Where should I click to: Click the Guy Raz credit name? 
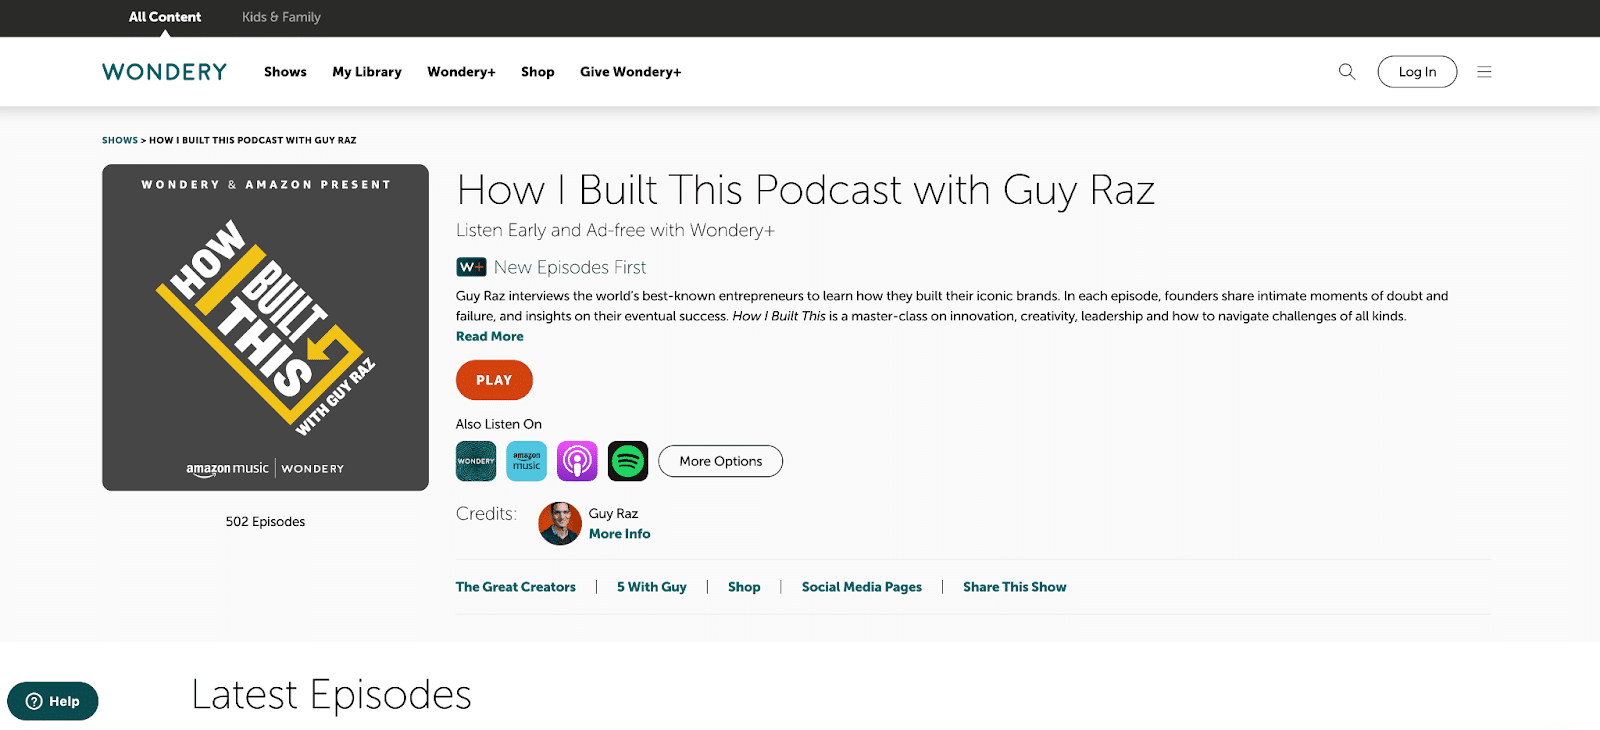click(x=613, y=513)
